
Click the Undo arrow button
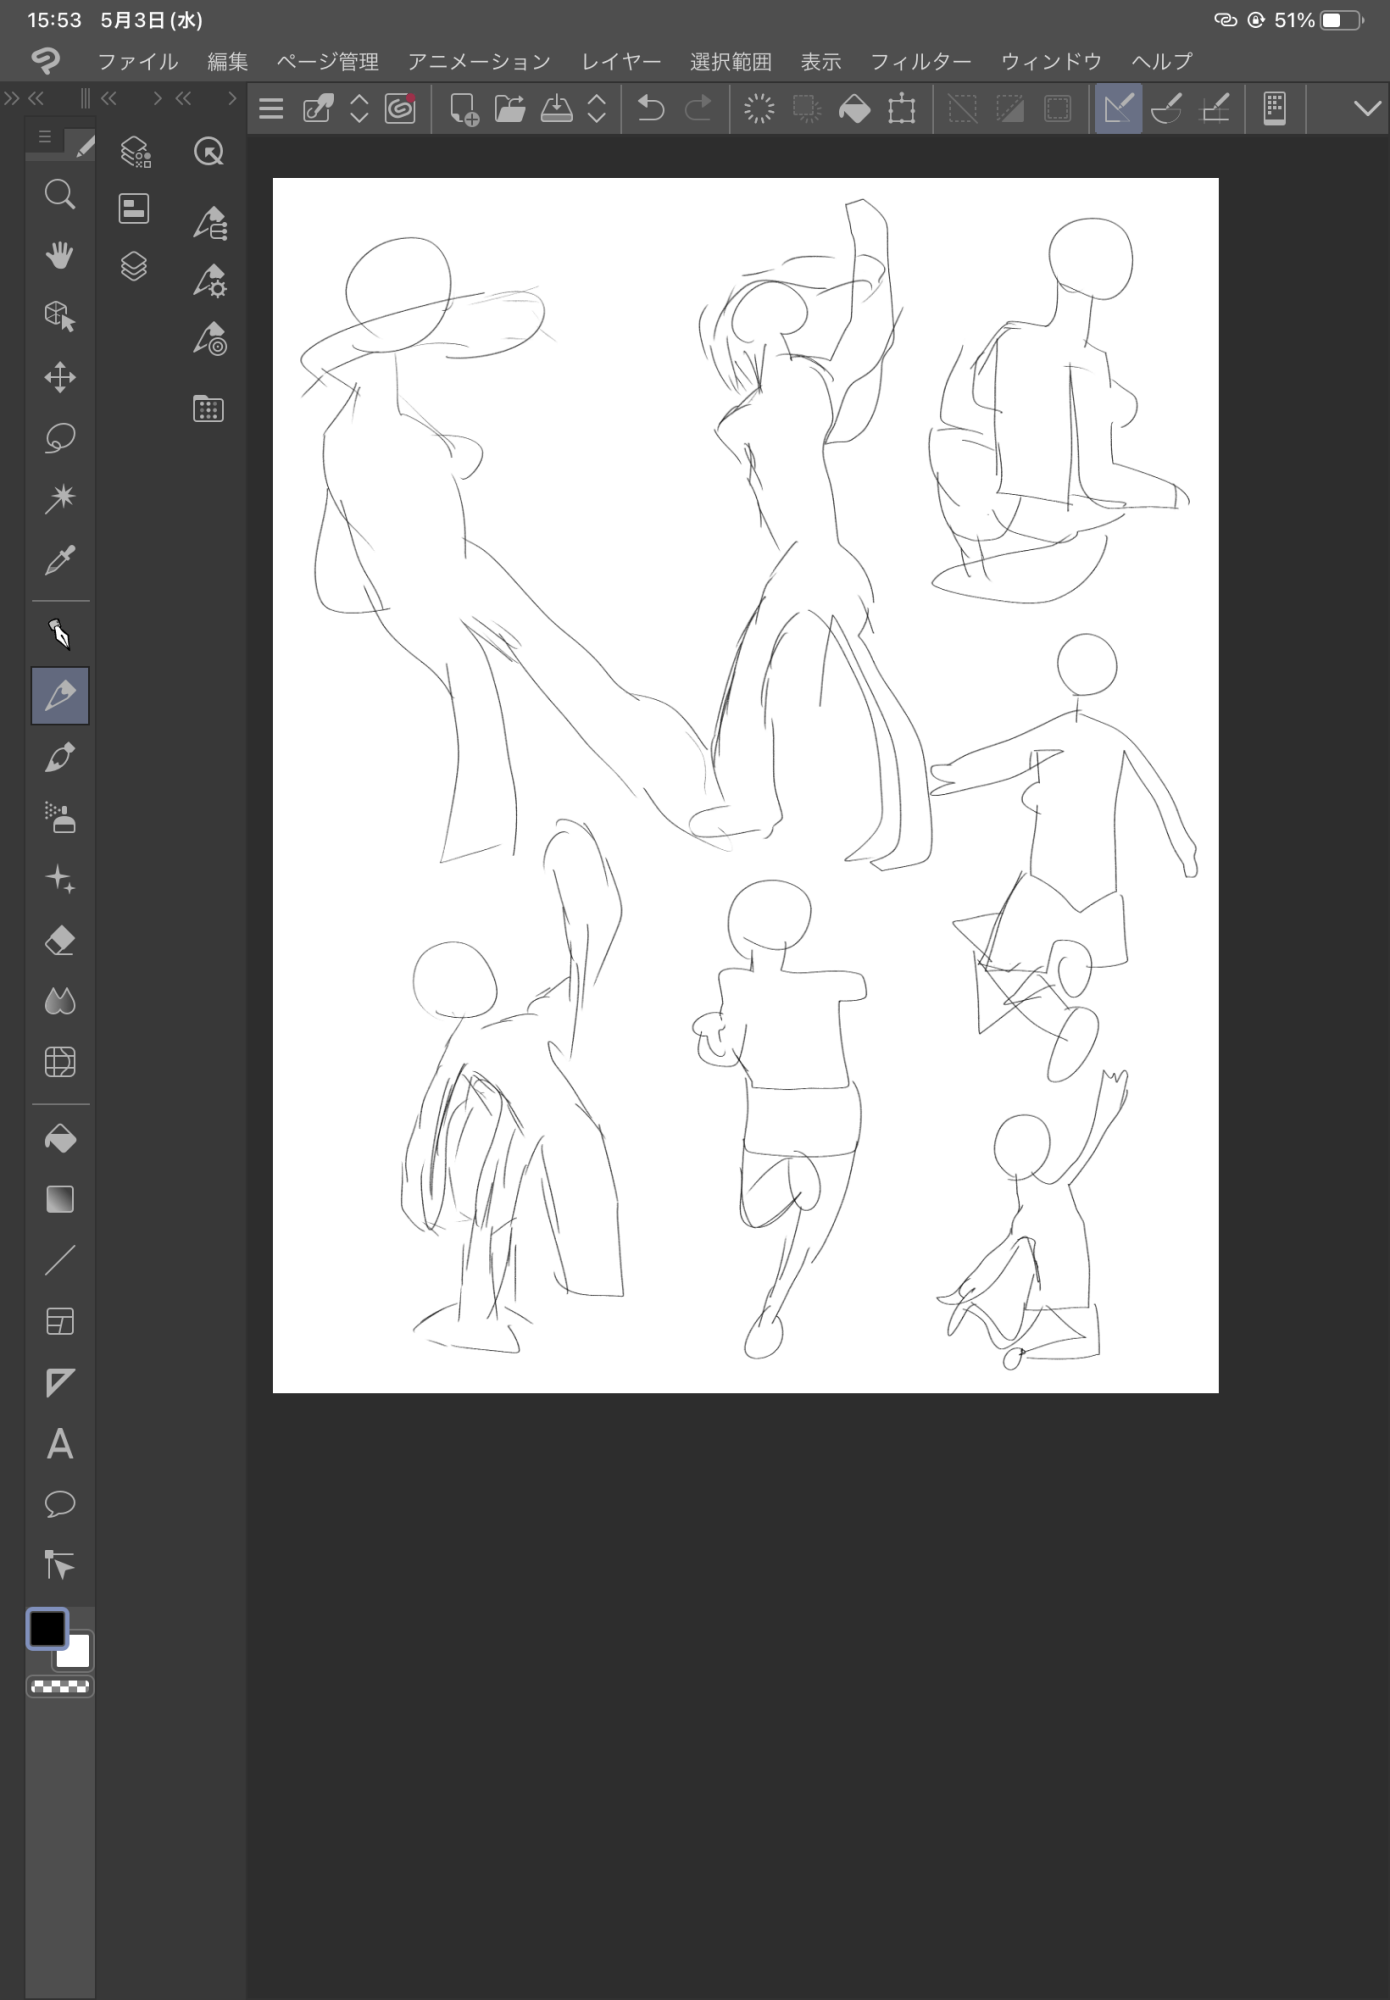pyautogui.click(x=650, y=108)
